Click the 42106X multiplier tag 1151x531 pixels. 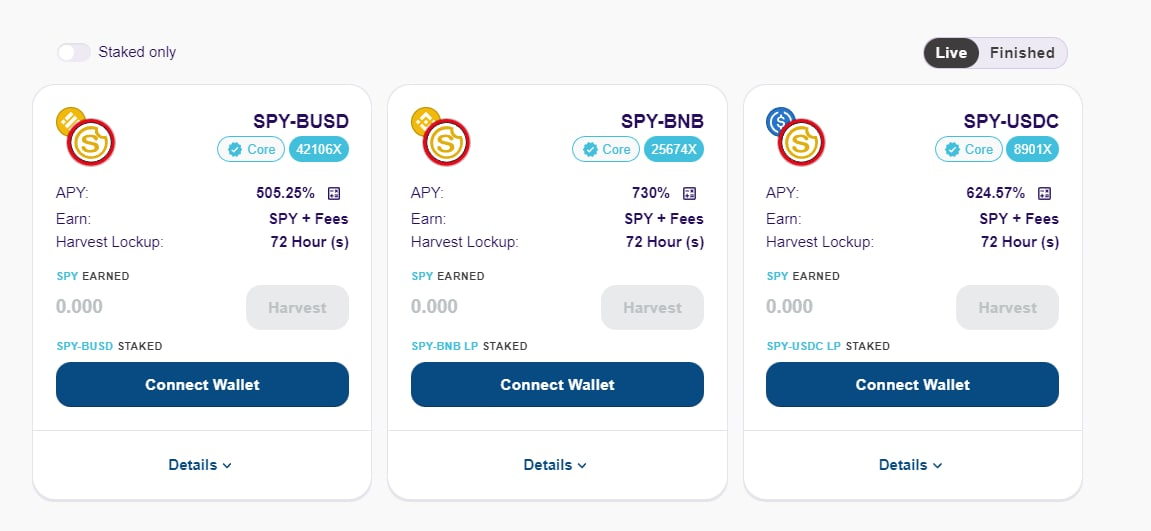319,149
